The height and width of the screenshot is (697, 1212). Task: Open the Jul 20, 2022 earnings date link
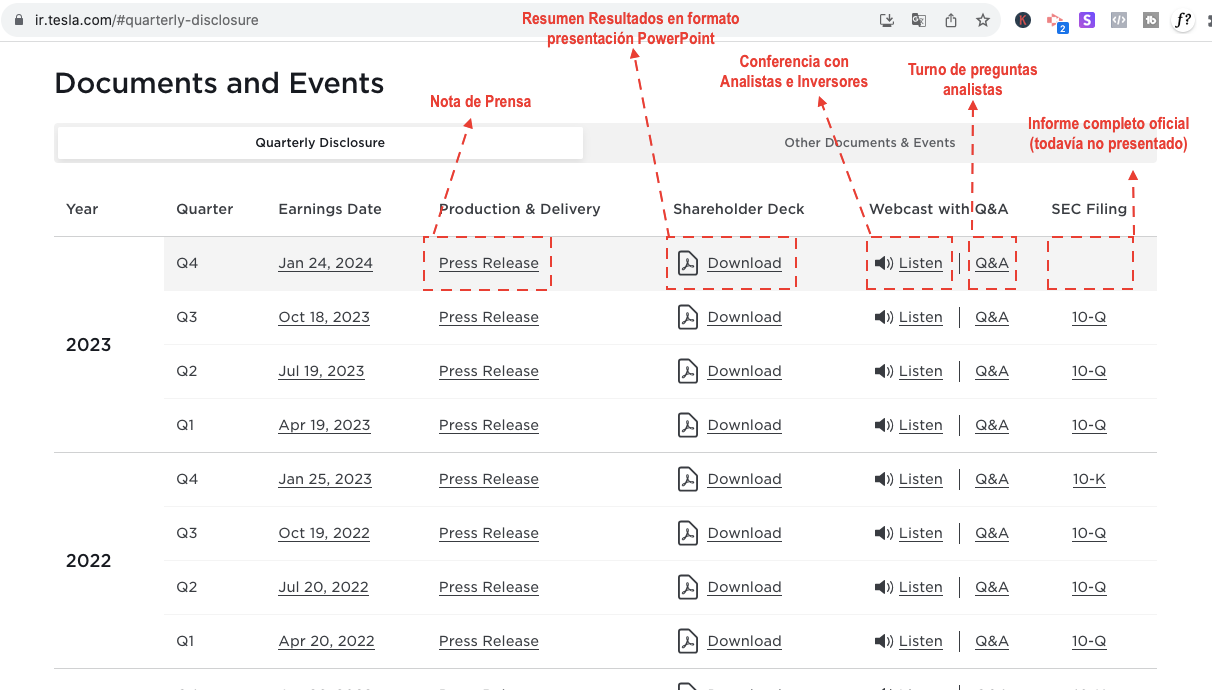coord(323,587)
